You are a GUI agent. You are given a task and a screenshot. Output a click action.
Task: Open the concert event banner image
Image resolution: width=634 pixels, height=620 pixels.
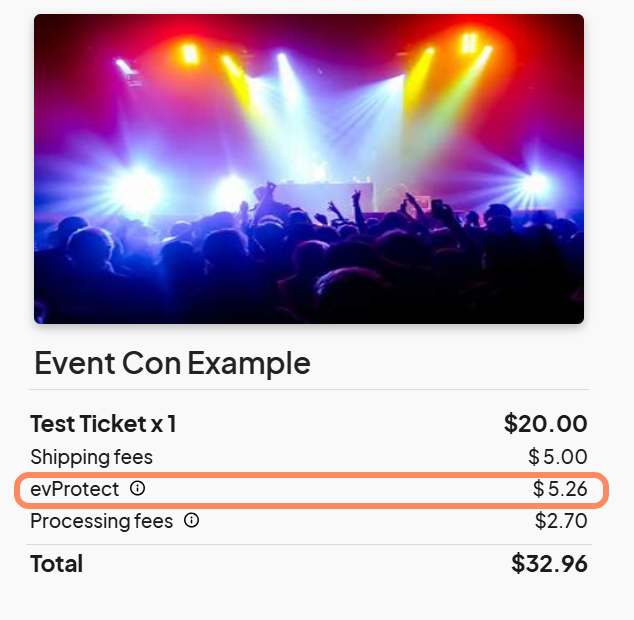point(309,168)
